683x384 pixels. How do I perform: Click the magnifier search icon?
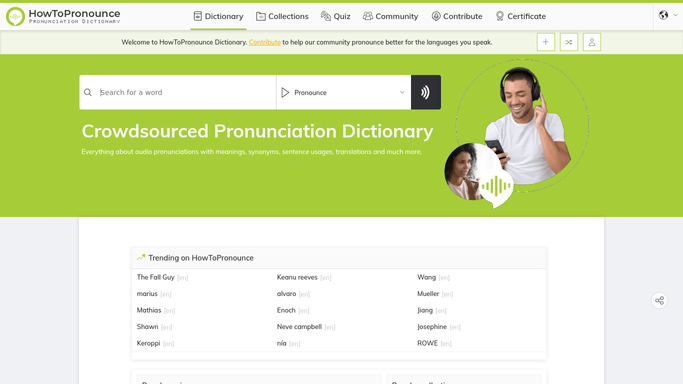click(88, 92)
